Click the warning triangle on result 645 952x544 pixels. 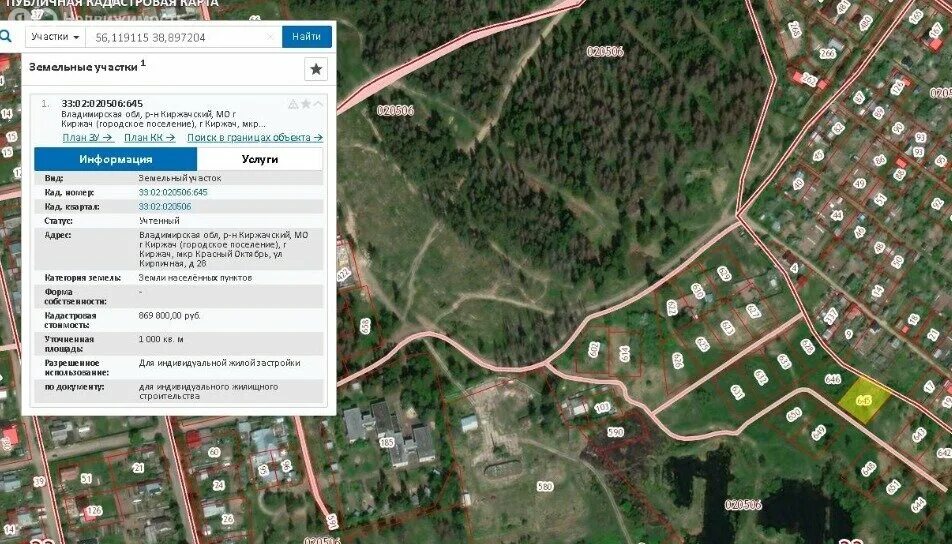(293, 104)
